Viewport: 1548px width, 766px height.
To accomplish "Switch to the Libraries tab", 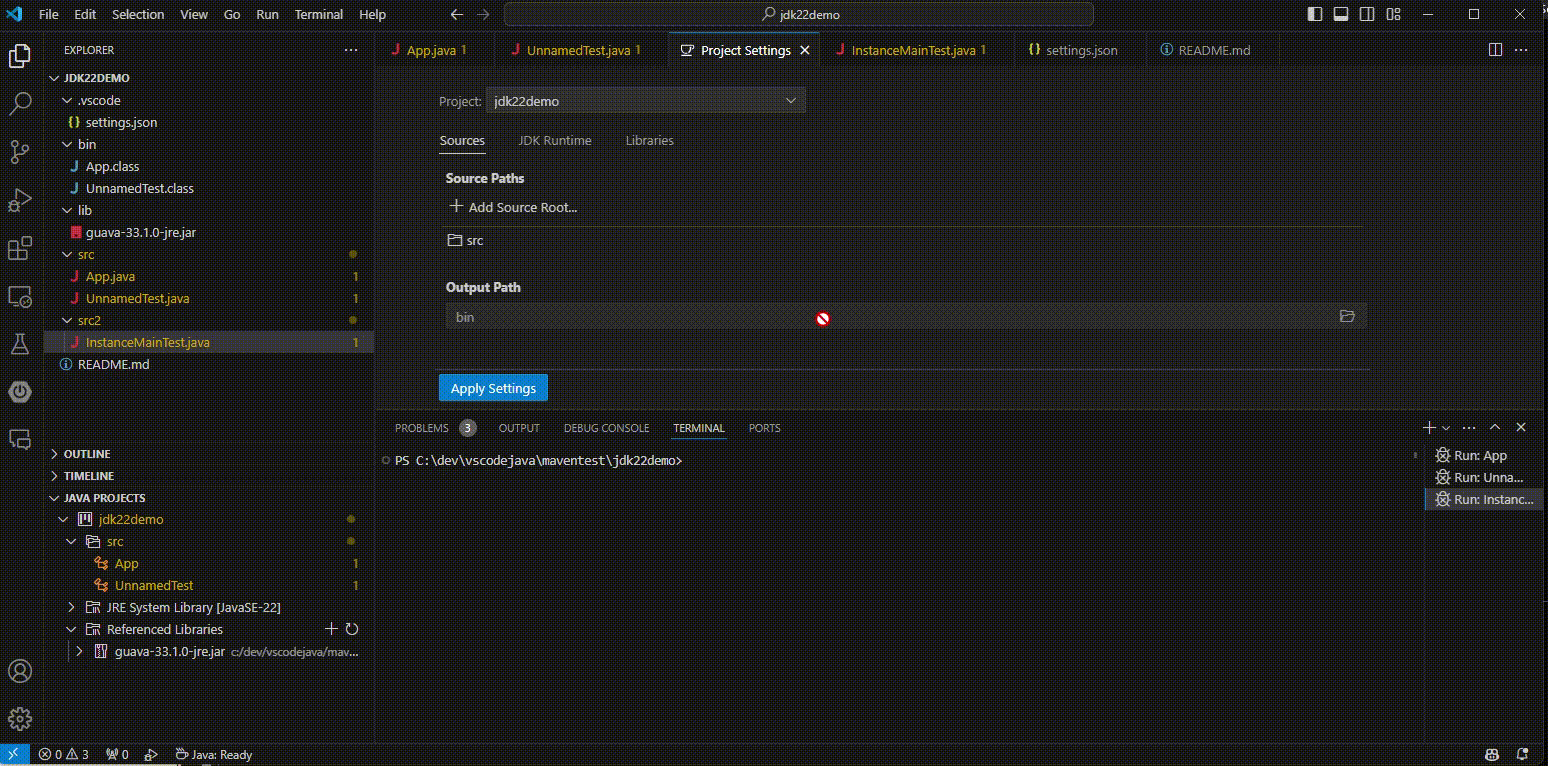I will (650, 141).
